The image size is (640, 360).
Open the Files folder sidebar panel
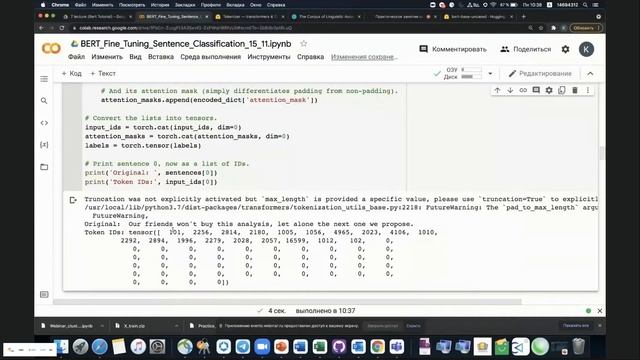(x=44, y=167)
